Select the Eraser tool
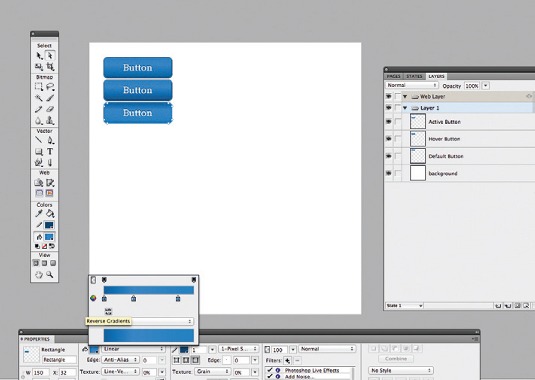This screenshot has height=380, width=535. (50, 109)
